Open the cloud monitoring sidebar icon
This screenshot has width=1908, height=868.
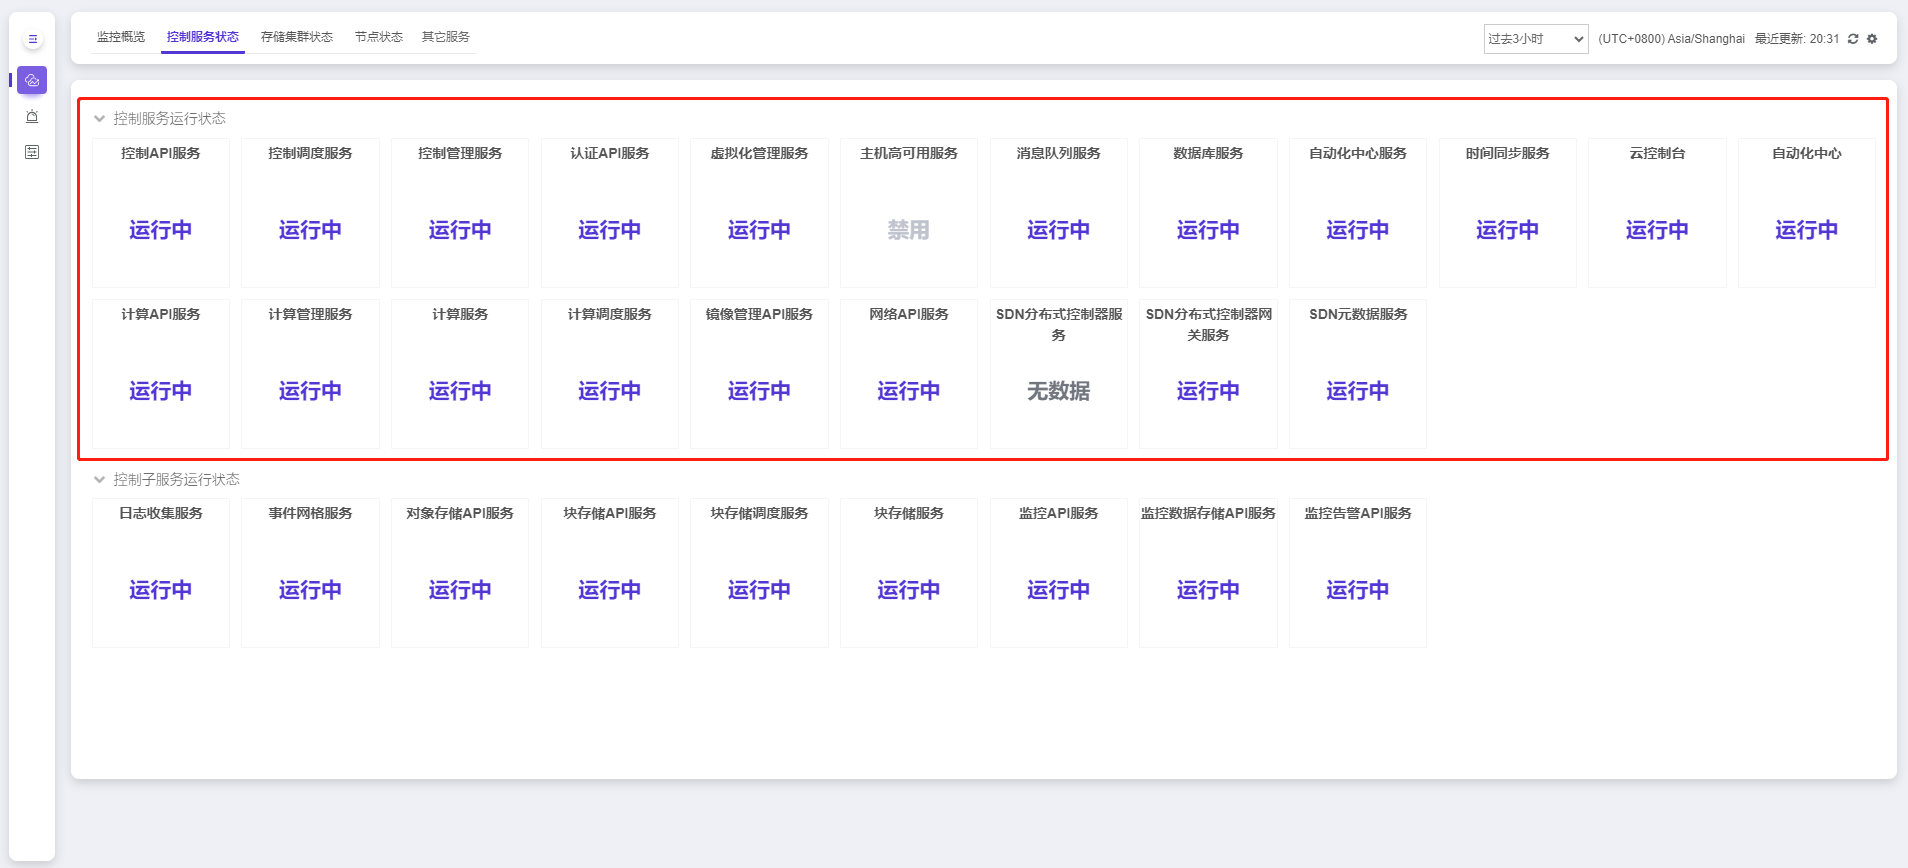(32, 80)
